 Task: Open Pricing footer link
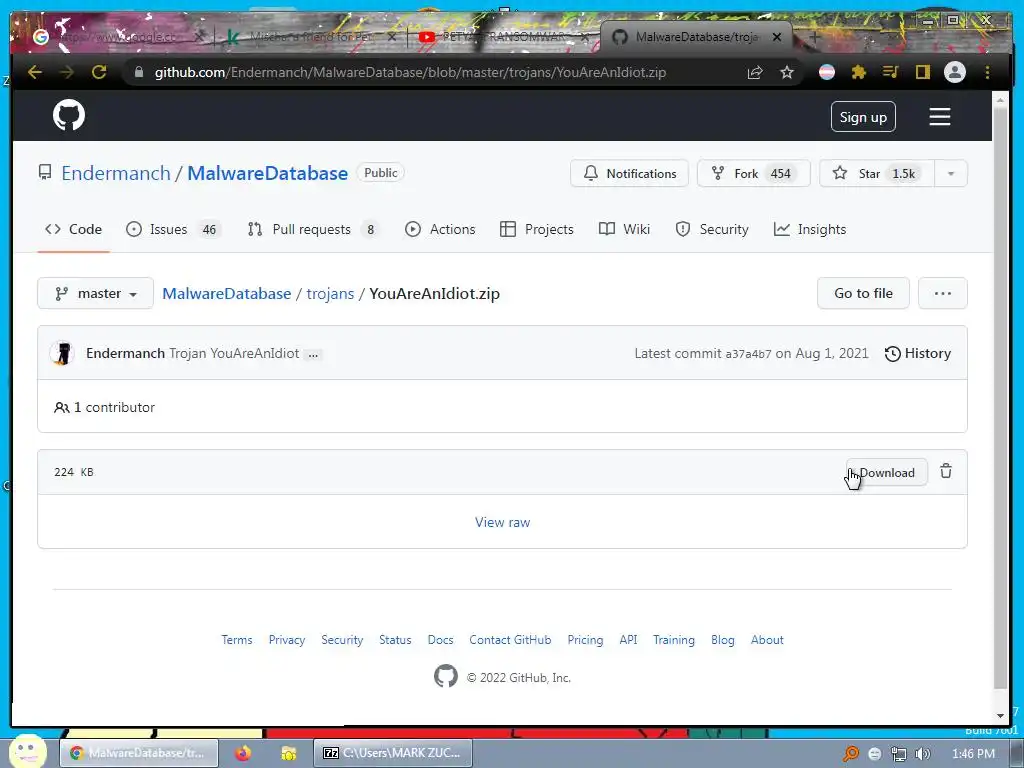(585, 640)
